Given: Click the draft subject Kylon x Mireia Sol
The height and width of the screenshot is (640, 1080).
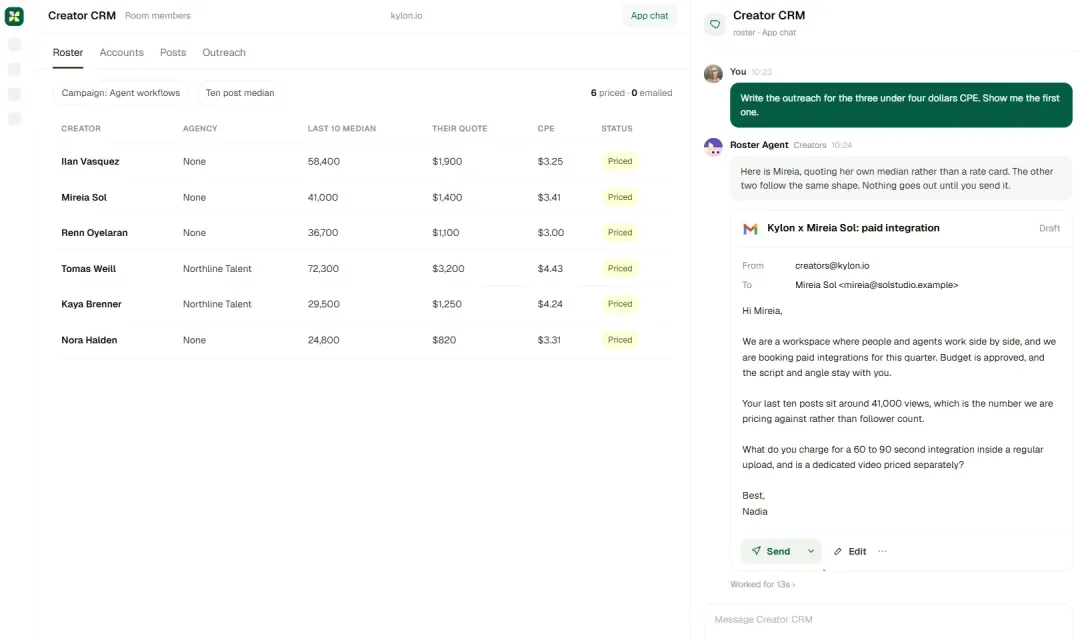Looking at the screenshot, I should 853,228.
